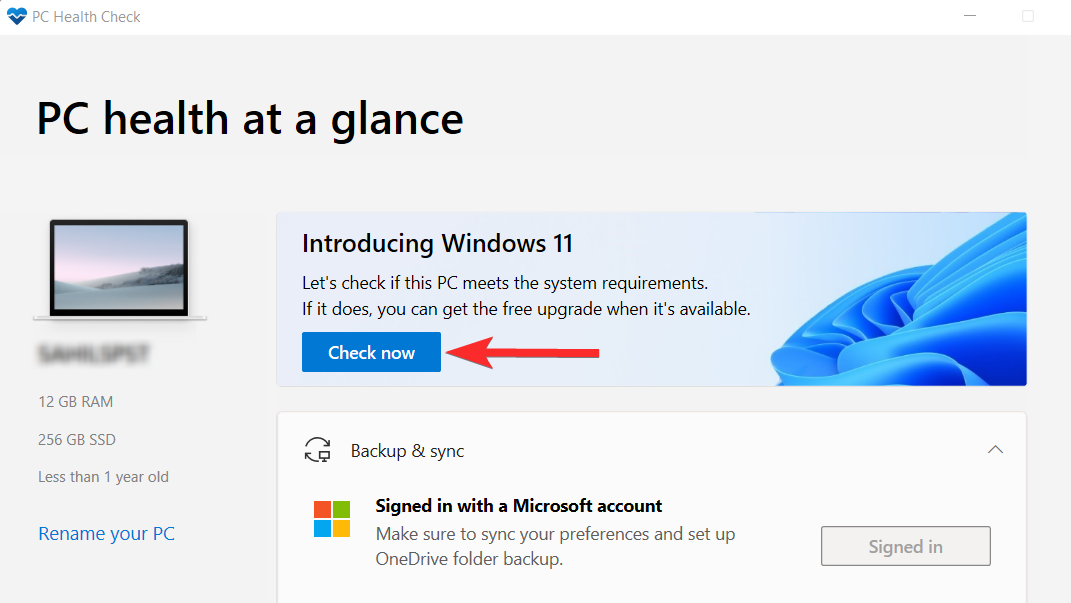Click the Signed in with a Microsoft account text

pyautogui.click(x=518, y=505)
